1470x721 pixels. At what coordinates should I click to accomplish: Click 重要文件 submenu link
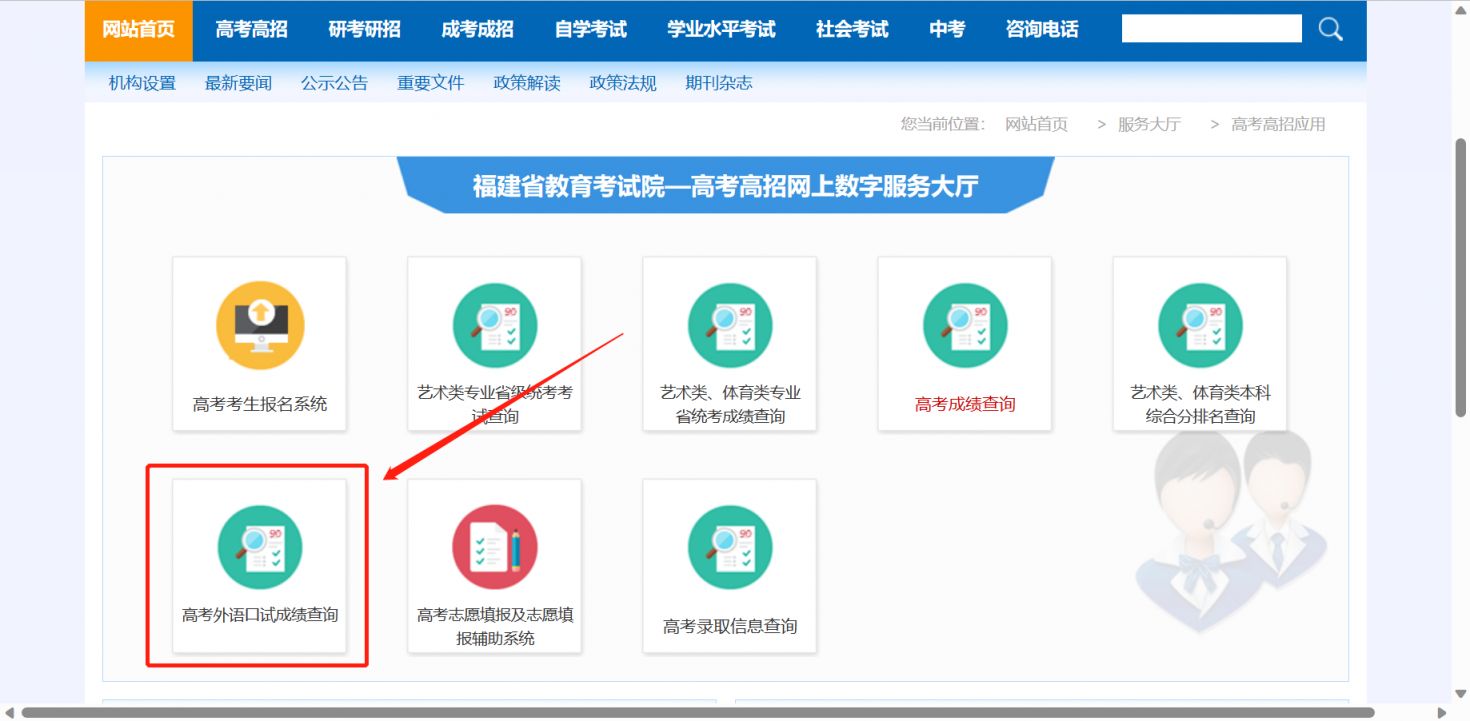point(430,83)
